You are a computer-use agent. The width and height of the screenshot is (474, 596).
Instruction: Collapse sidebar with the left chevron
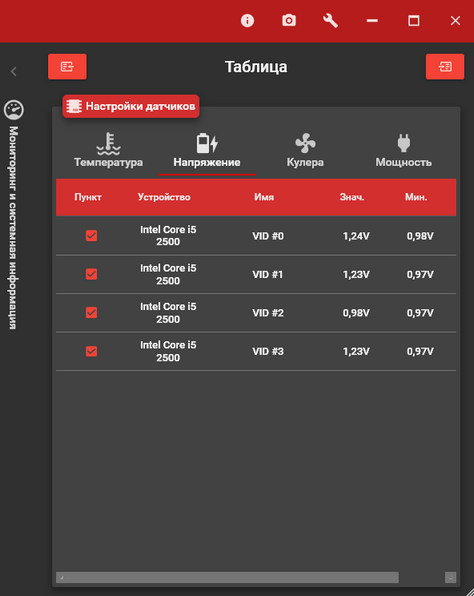[14, 71]
